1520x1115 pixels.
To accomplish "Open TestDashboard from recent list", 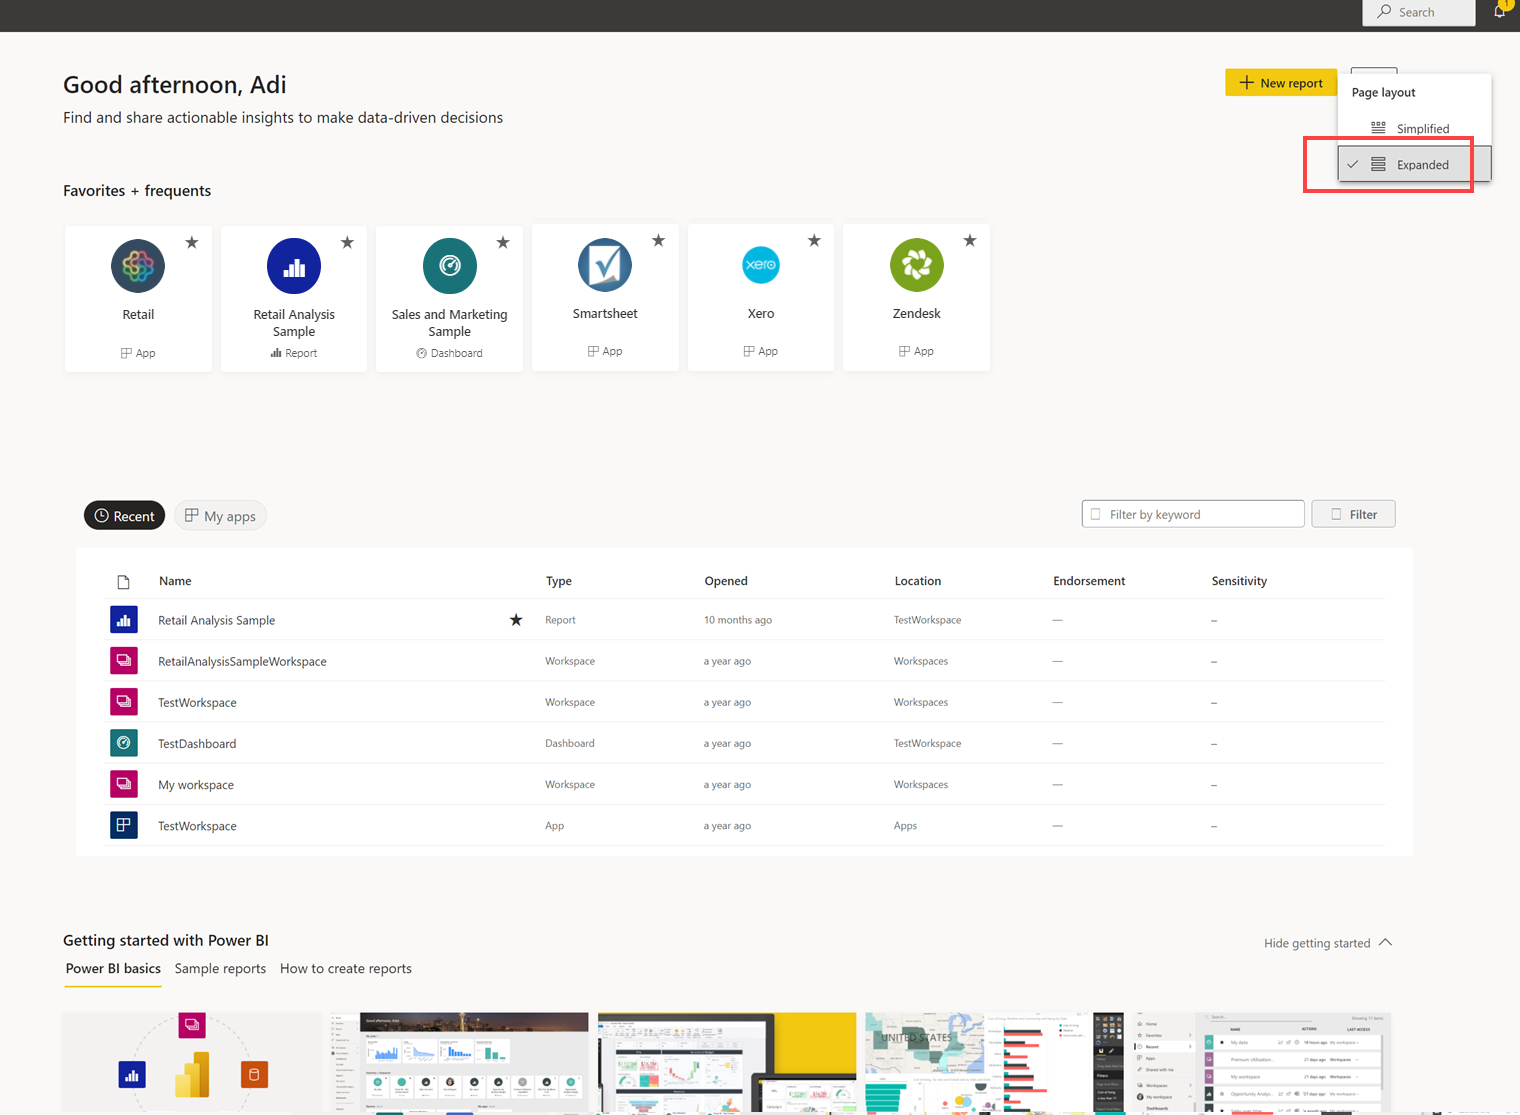I will tap(197, 743).
